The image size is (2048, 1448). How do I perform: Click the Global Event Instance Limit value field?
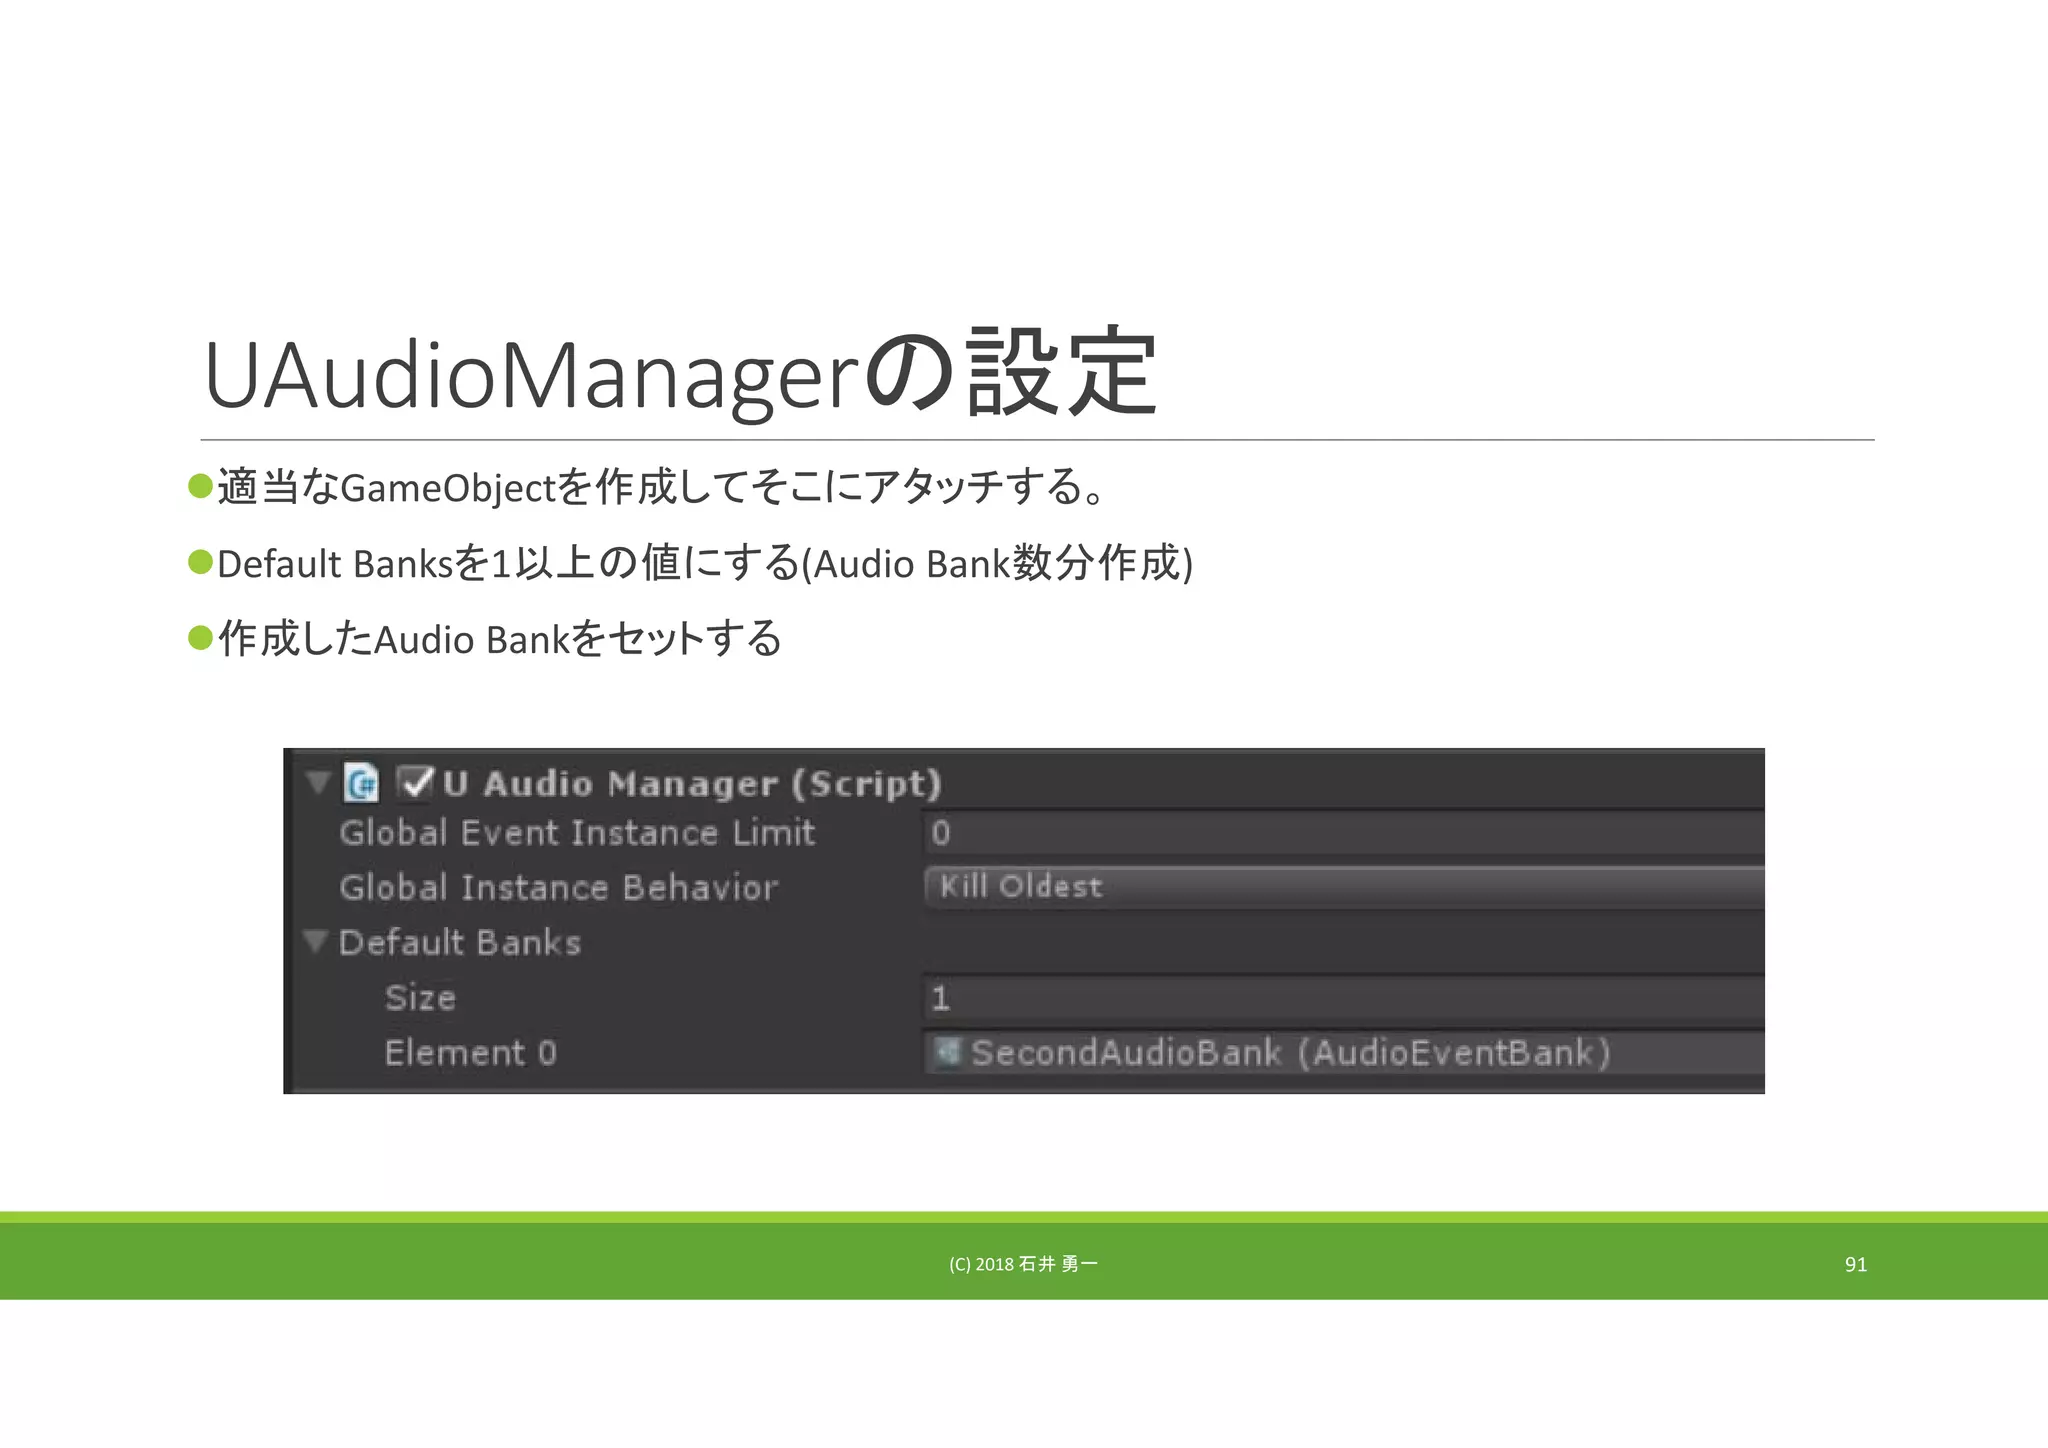pyautogui.click(x=1344, y=832)
